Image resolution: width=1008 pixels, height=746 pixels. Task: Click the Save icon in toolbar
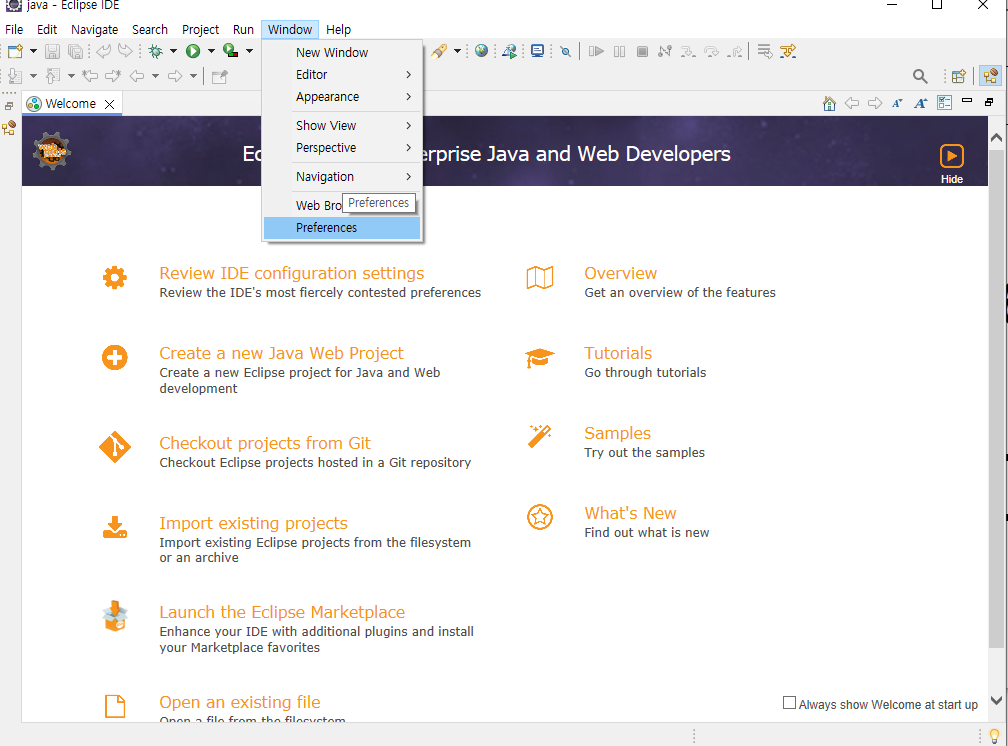[x=52, y=51]
